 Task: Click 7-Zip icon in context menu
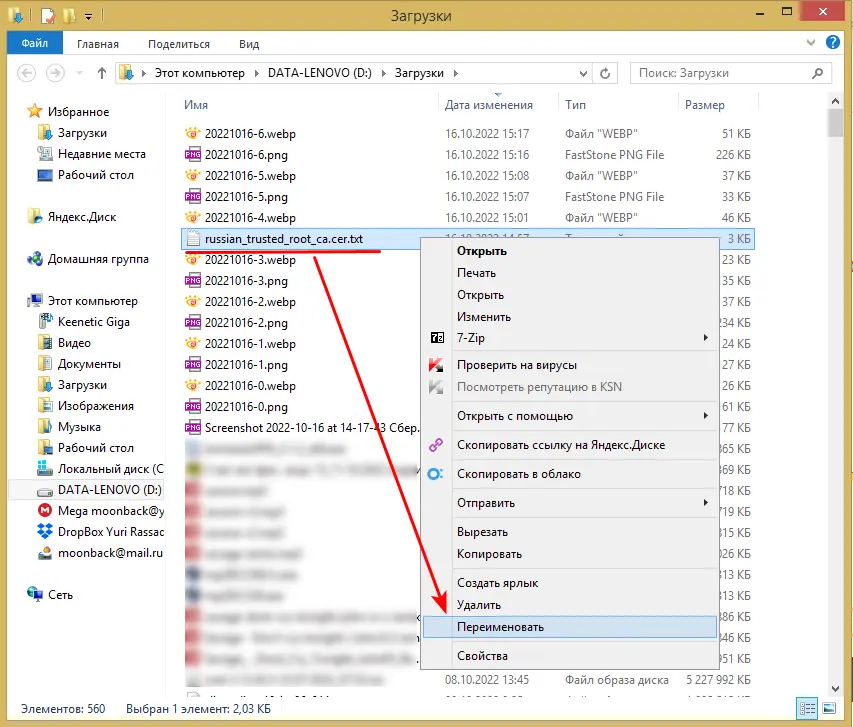437,338
